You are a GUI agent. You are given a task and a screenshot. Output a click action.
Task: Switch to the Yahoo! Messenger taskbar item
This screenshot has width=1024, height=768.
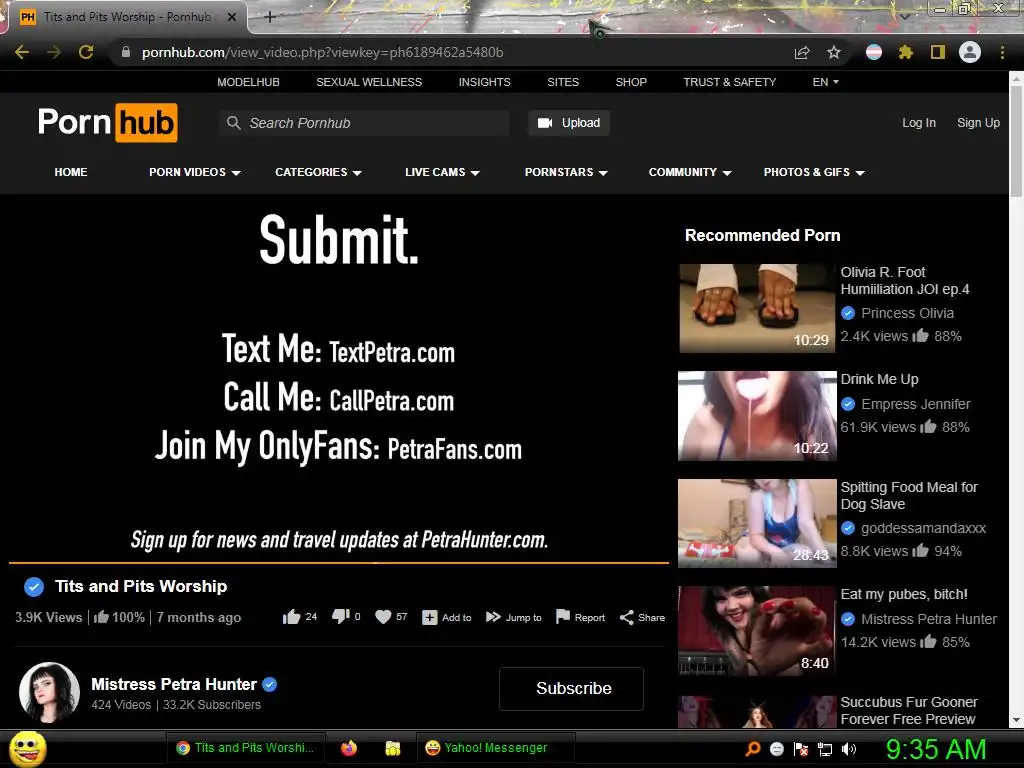(495, 748)
